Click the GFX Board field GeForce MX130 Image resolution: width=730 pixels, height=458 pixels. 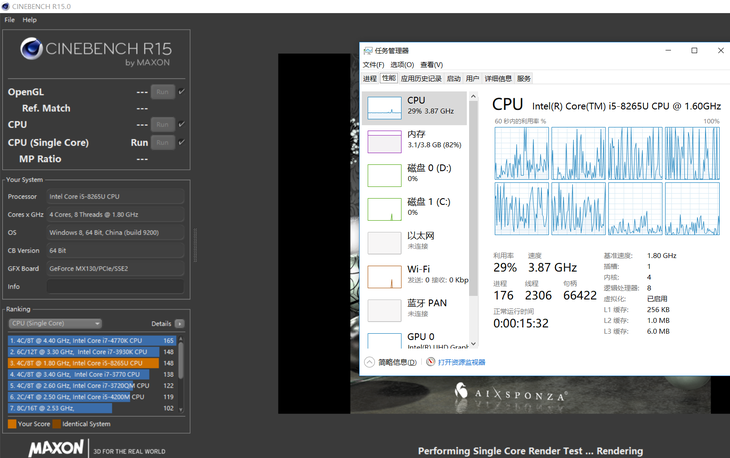point(115,269)
